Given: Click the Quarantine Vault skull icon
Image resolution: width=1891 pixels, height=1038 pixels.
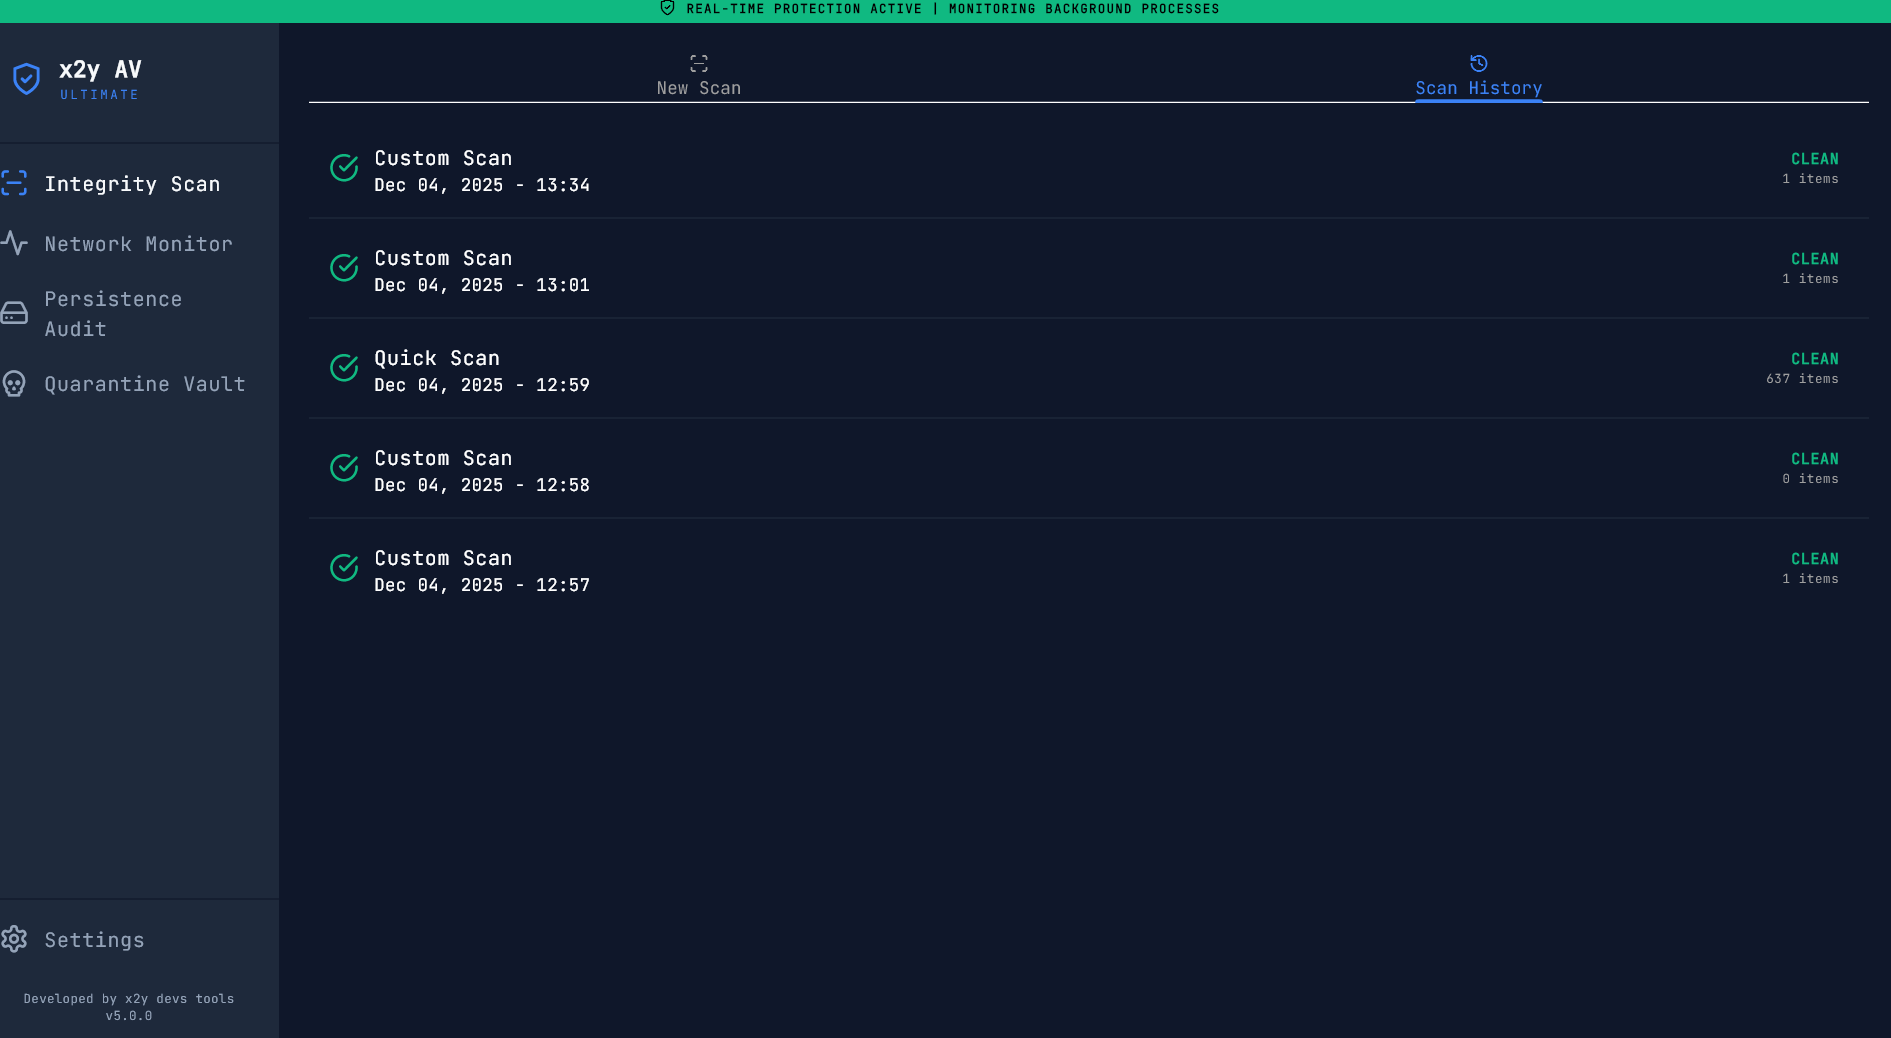Looking at the screenshot, I should (14, 384).
